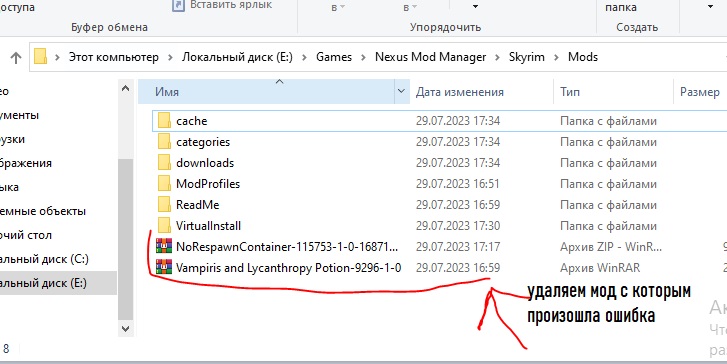Select the cache folder name

click(x=191, y=121)
